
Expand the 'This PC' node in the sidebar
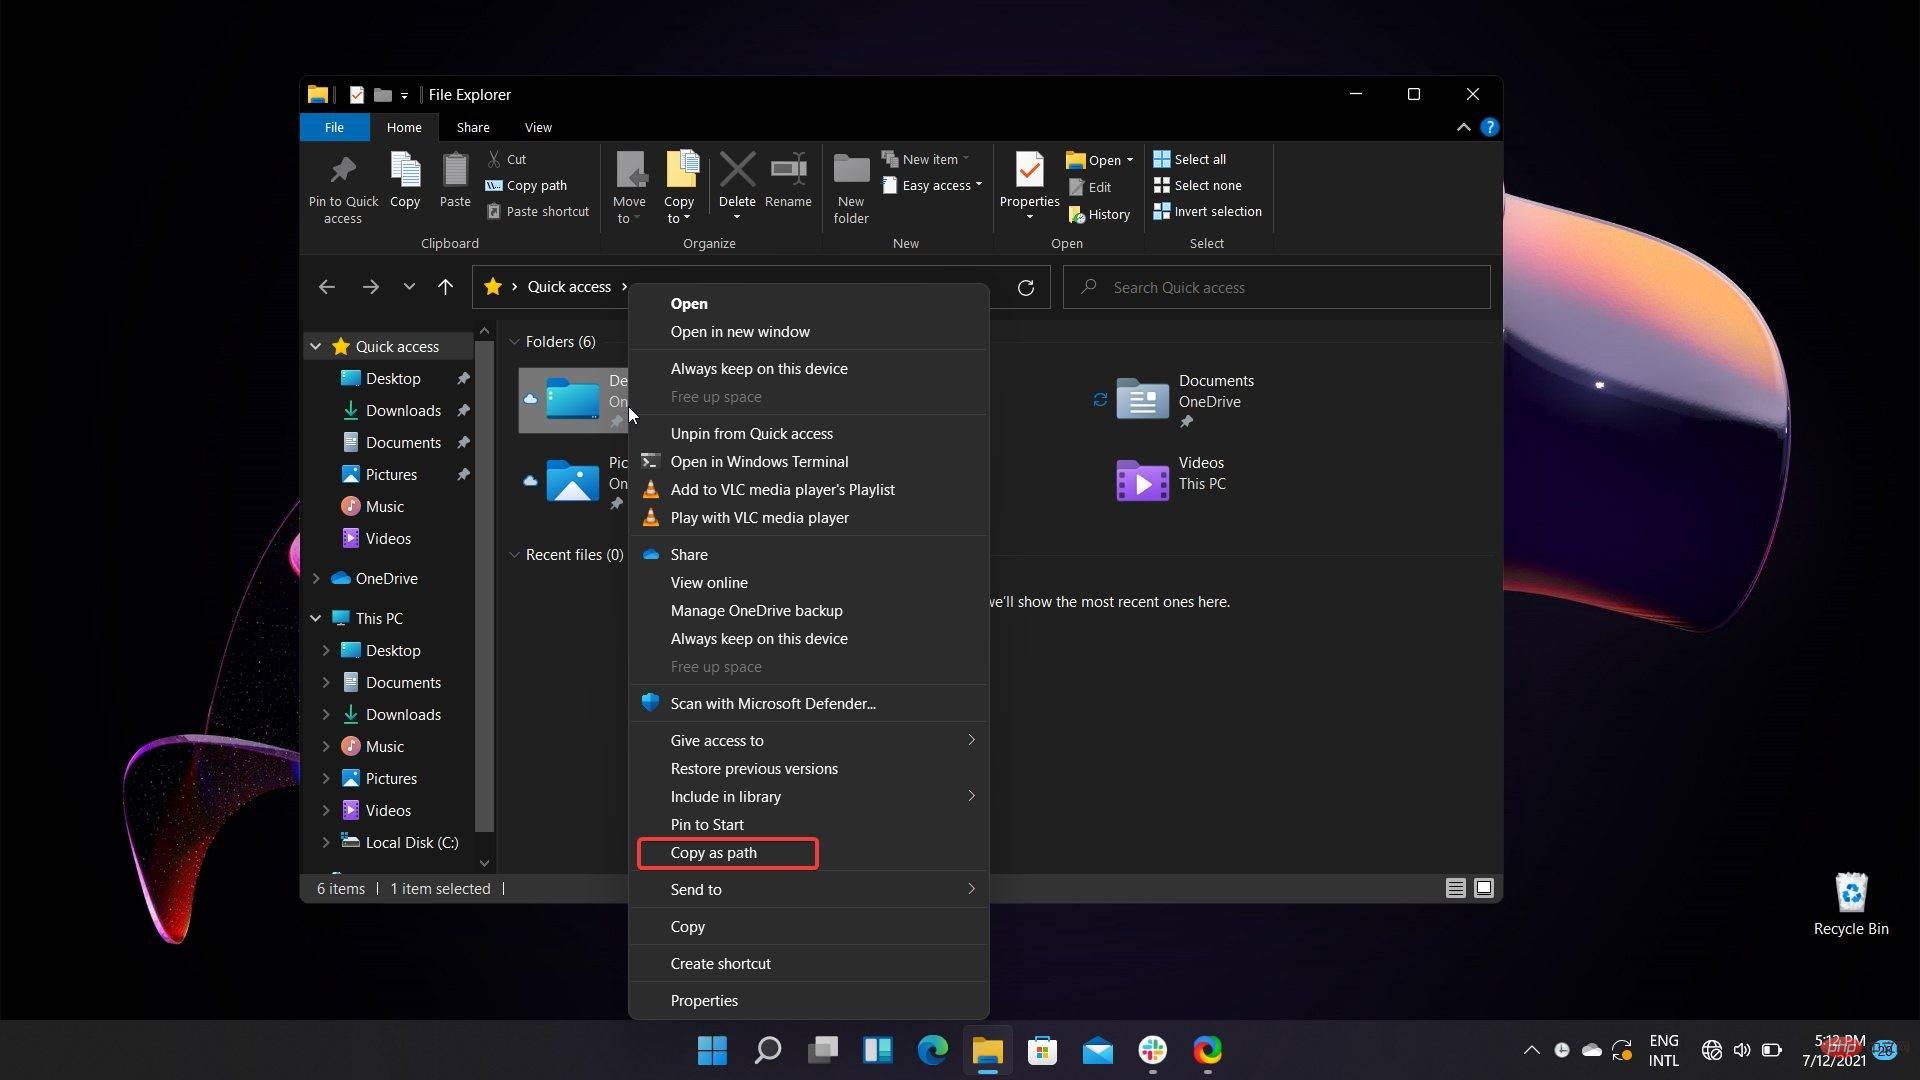pos(315,617)
